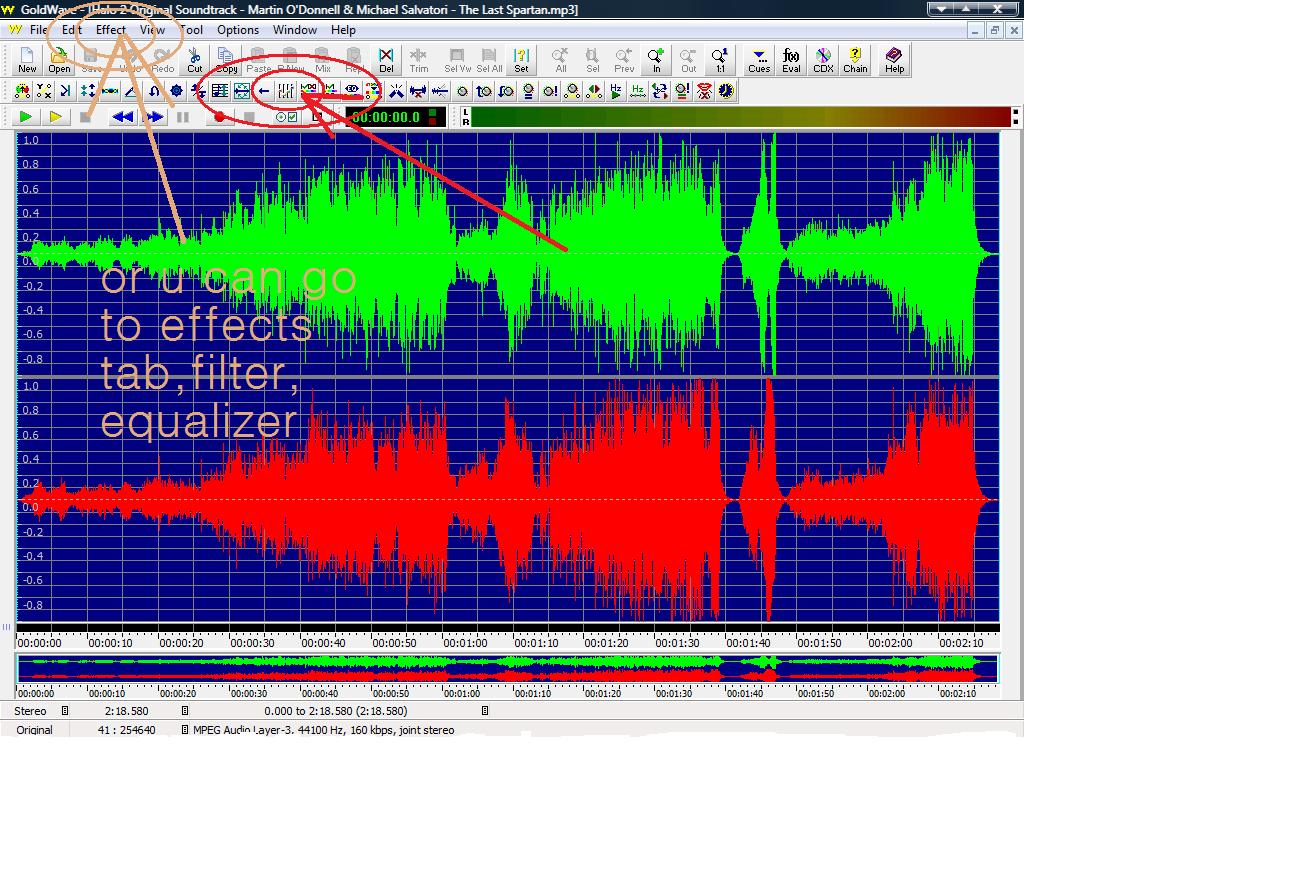Open the Cues points button
This screenshot has width=1303, height=891.
pyautogui.click(x=759, y=61)
